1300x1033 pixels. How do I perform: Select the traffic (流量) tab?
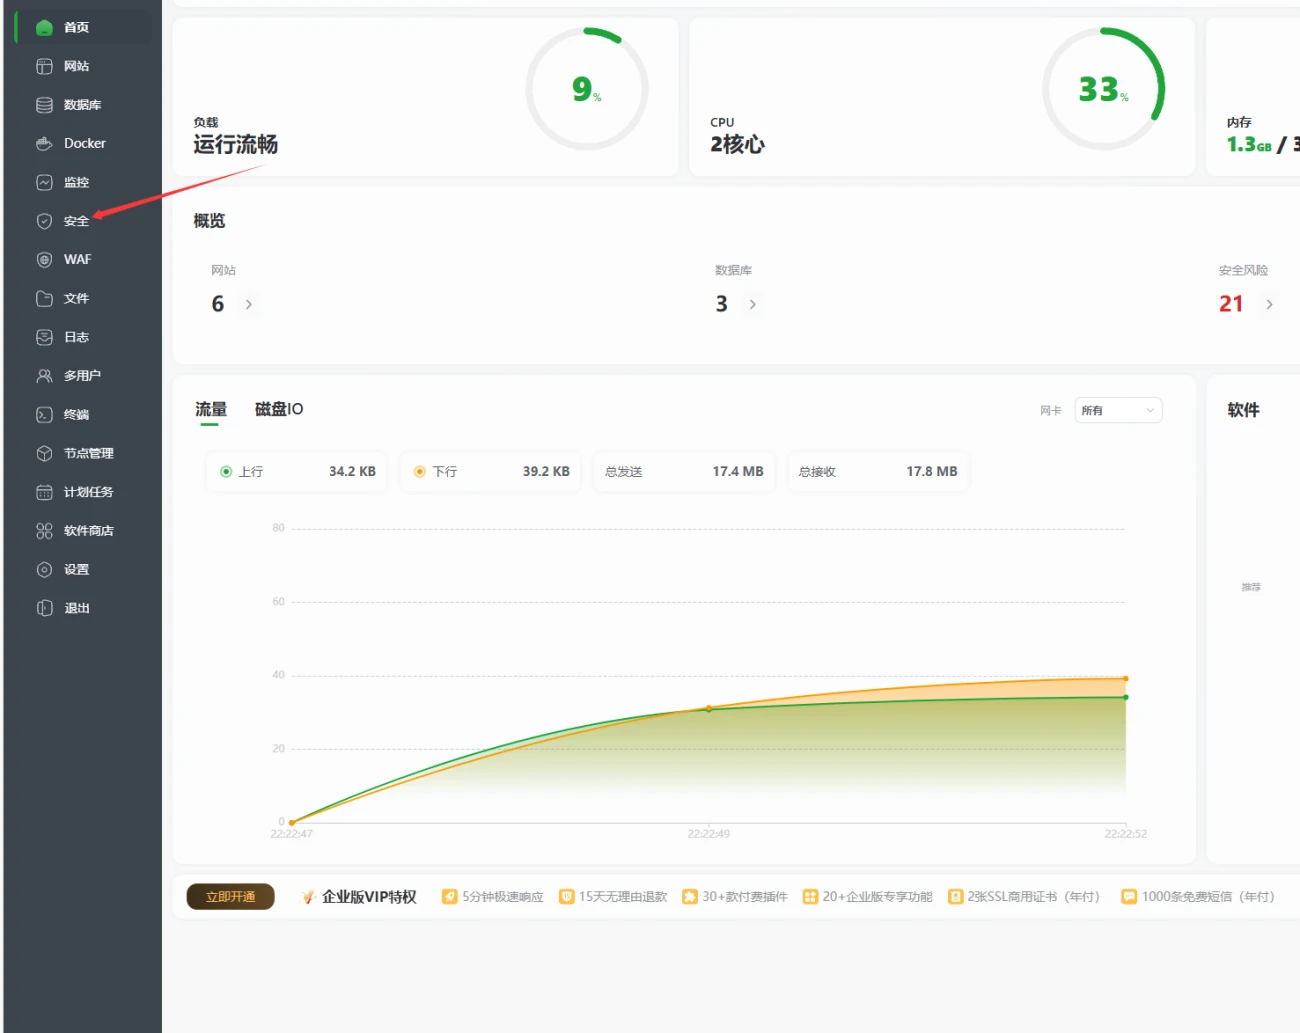click(x=211, y=409)
